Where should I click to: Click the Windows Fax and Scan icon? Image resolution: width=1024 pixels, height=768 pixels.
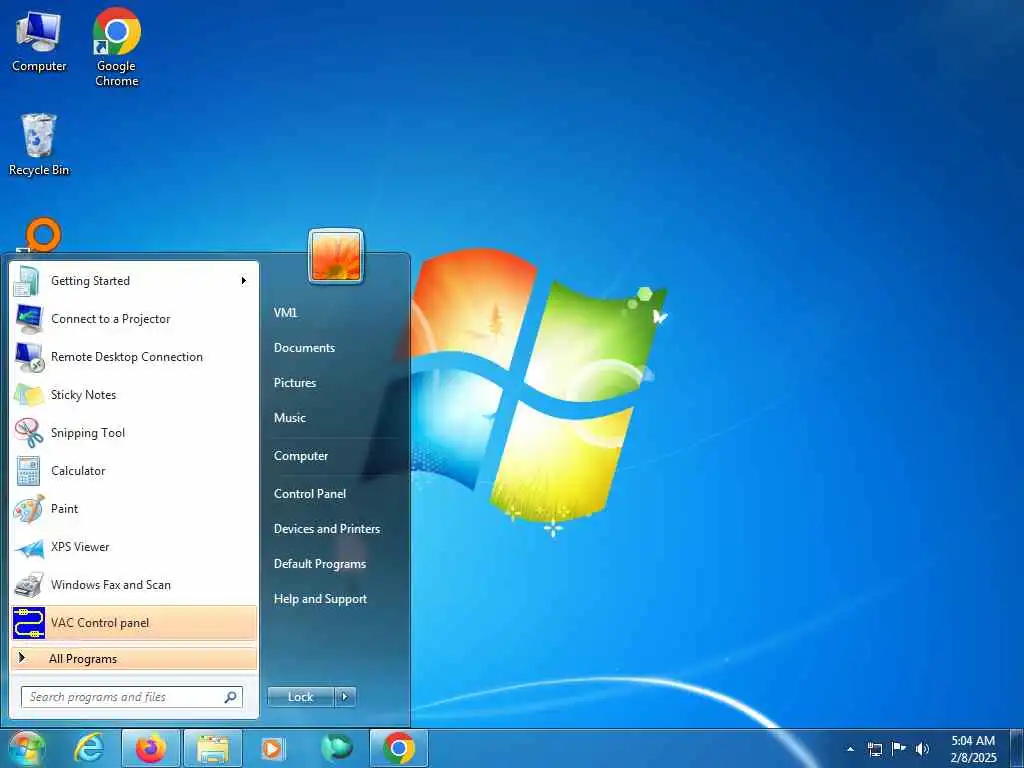29,585
